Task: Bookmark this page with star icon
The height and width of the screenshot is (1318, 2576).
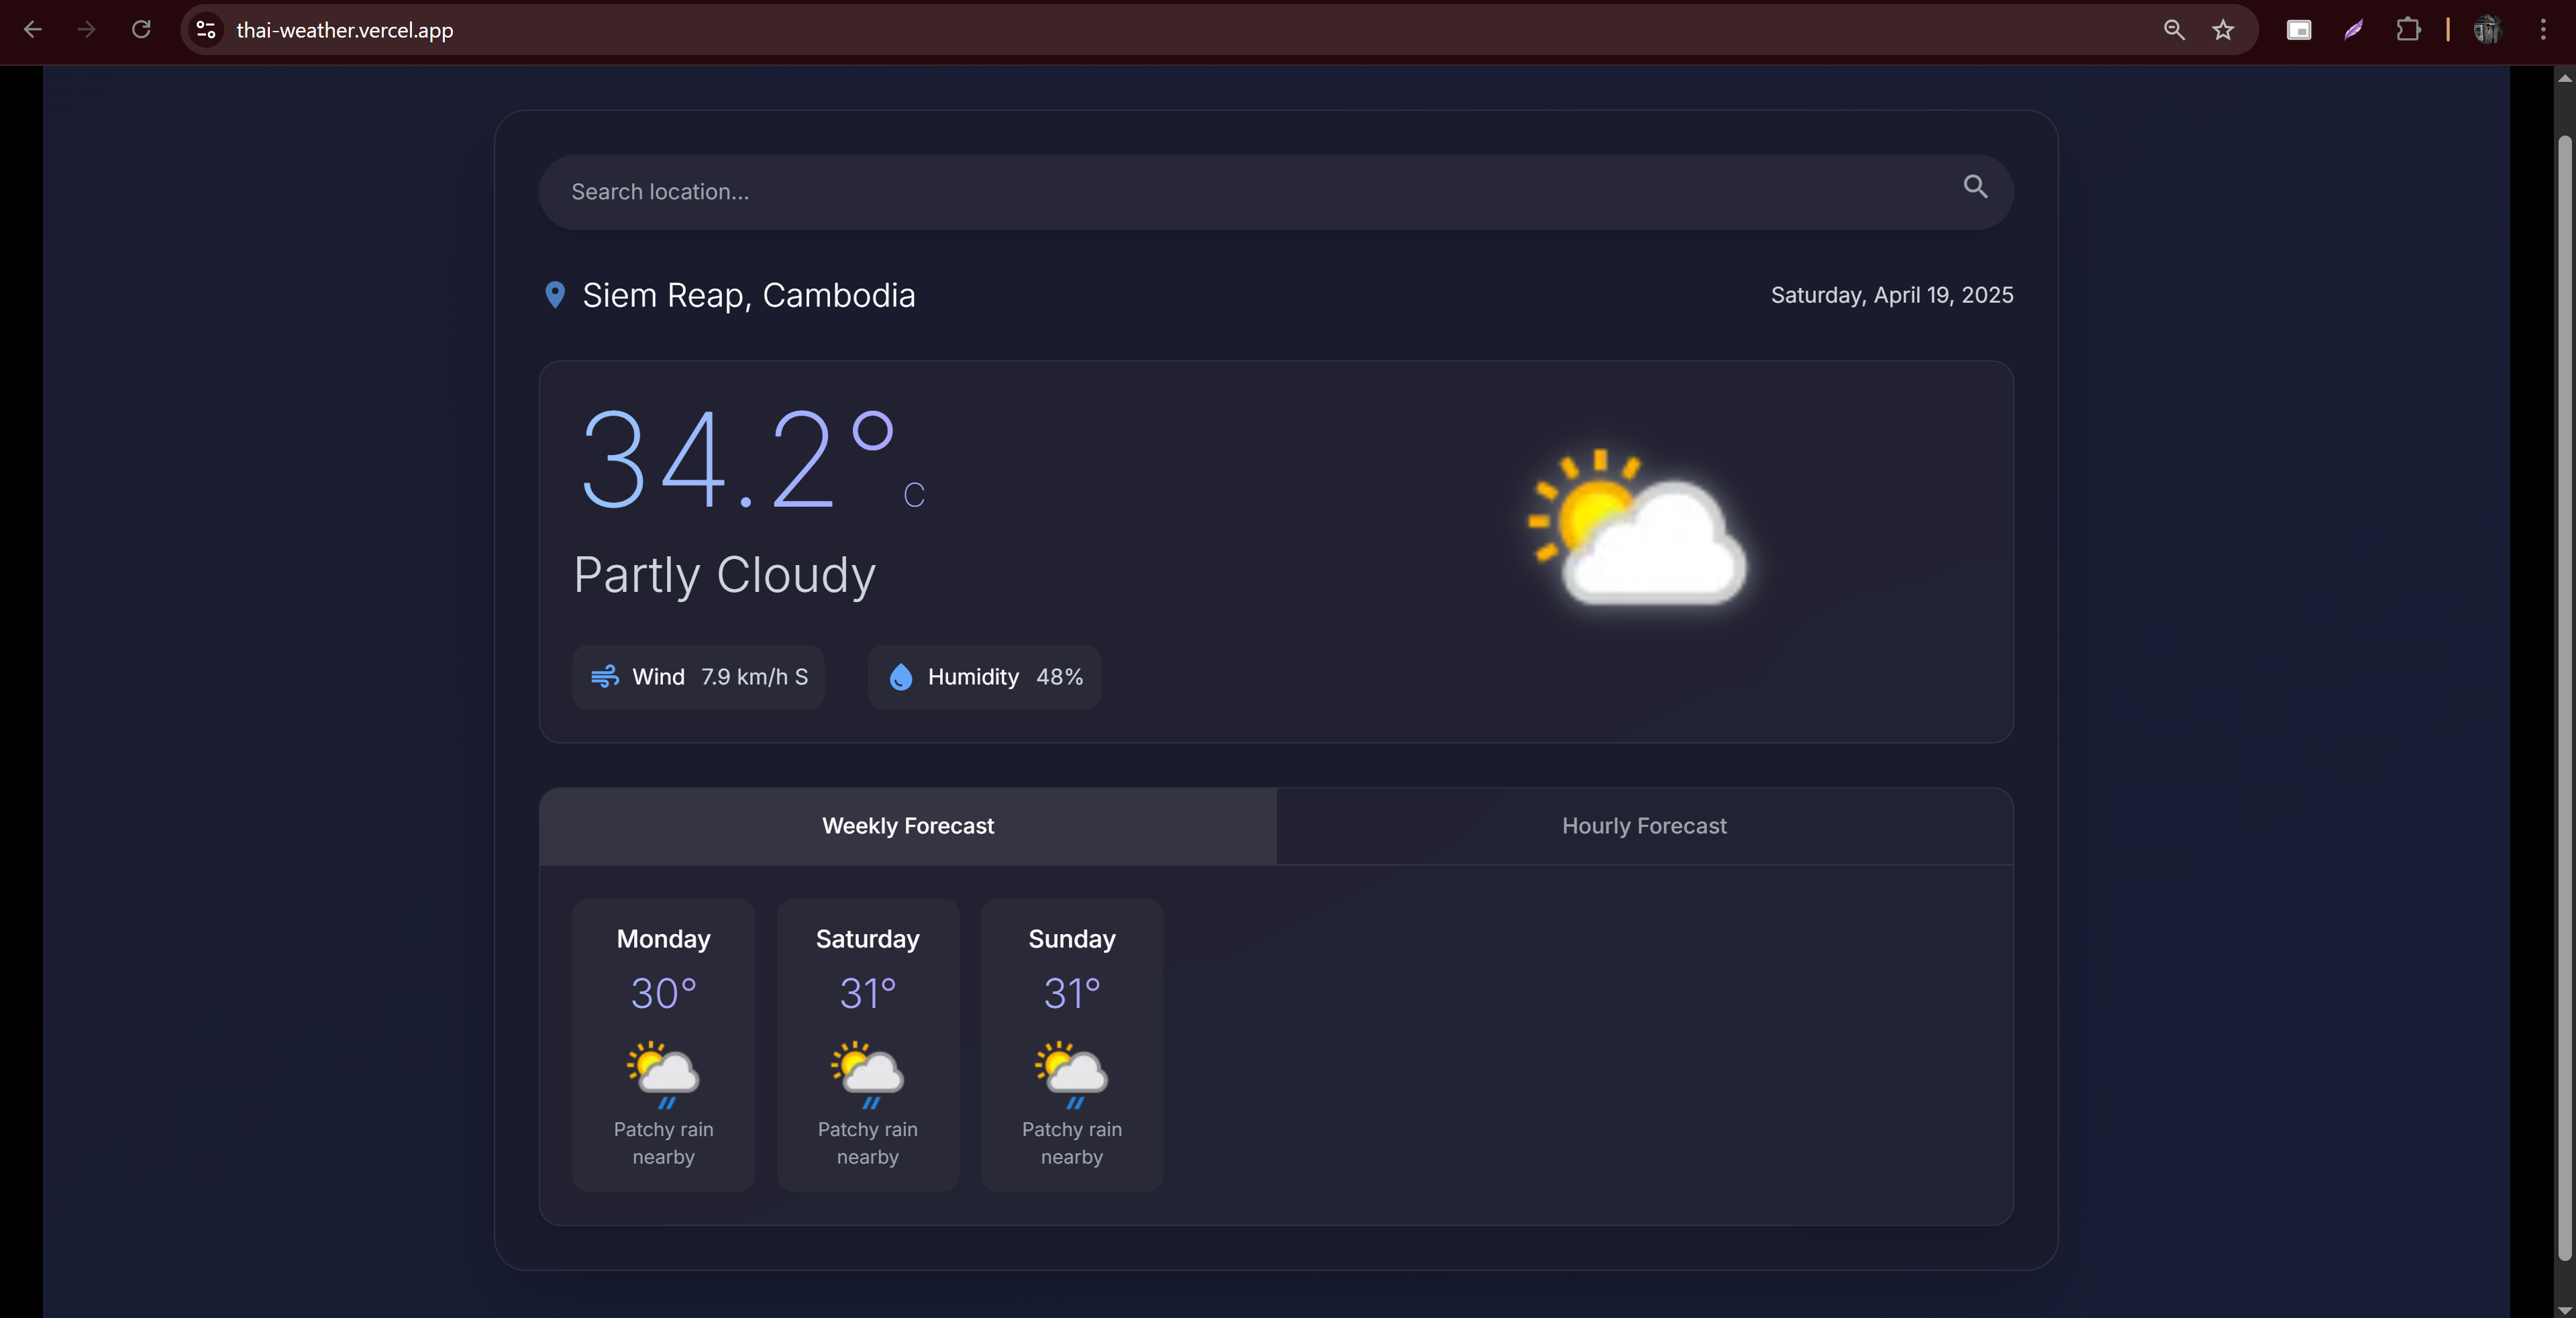Action: coord(2222,30)
